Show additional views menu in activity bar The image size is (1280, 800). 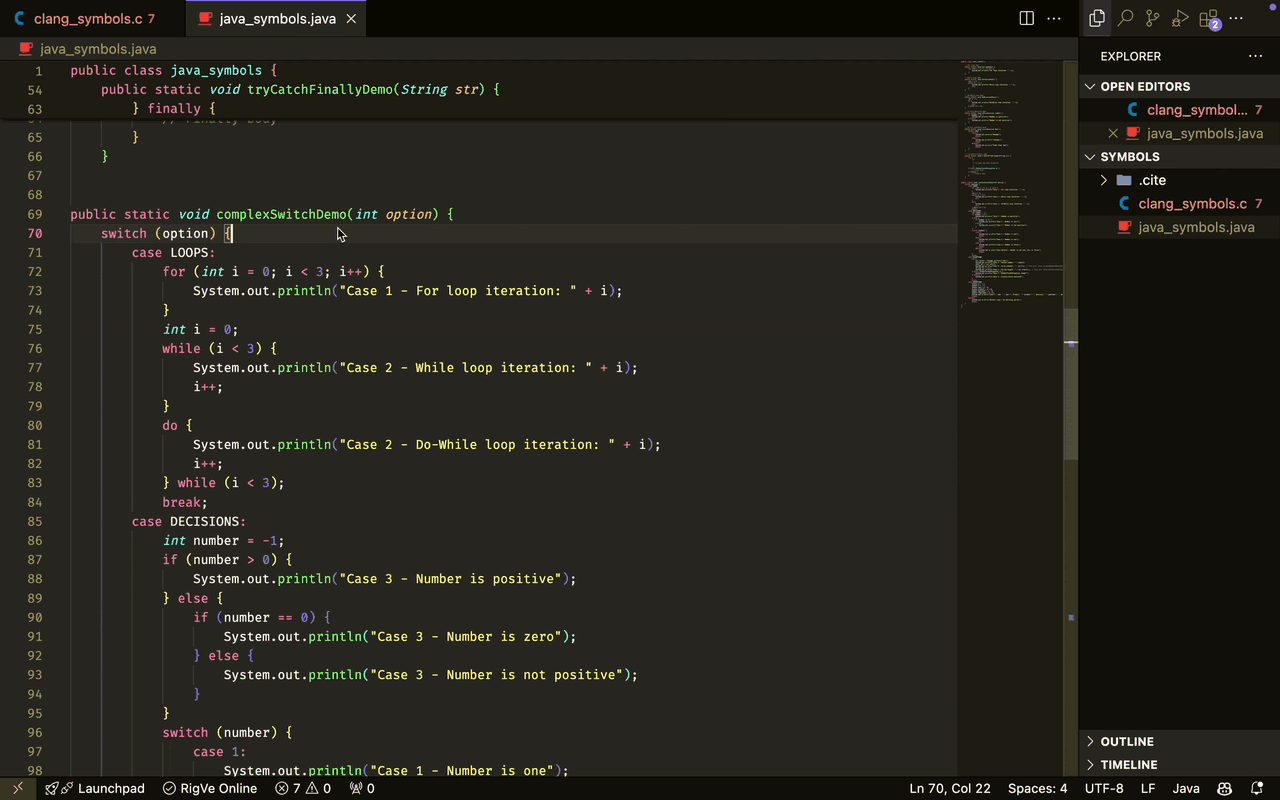pos(1237,18)
